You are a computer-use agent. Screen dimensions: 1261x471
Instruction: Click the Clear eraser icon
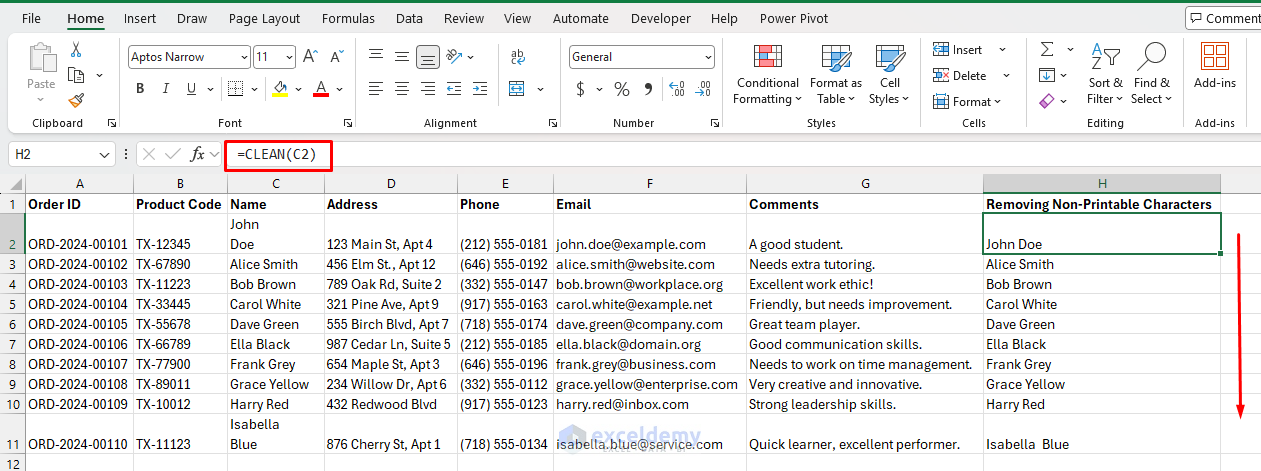pyautogui.click(x=1047, y=101)
